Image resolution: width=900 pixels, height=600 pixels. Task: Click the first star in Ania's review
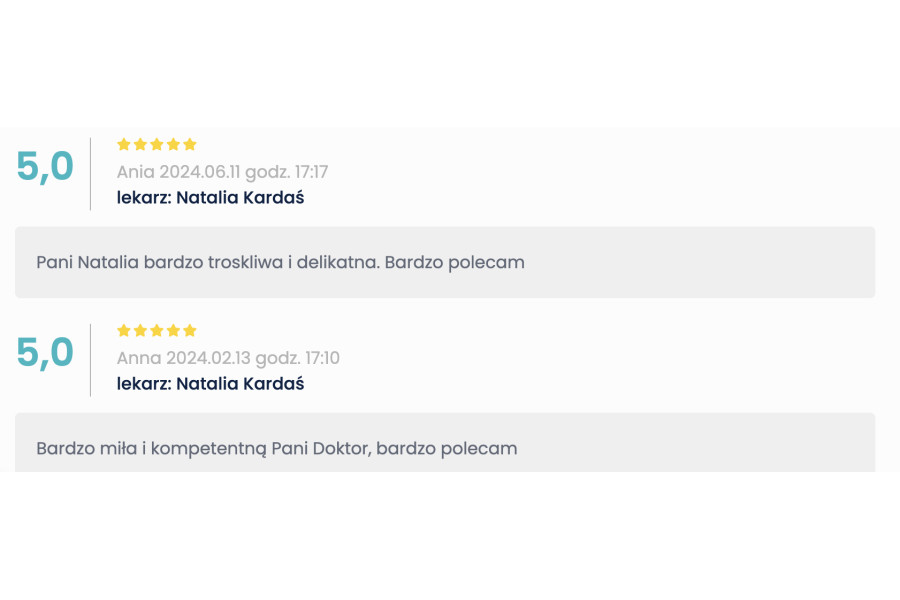point(124,144)
